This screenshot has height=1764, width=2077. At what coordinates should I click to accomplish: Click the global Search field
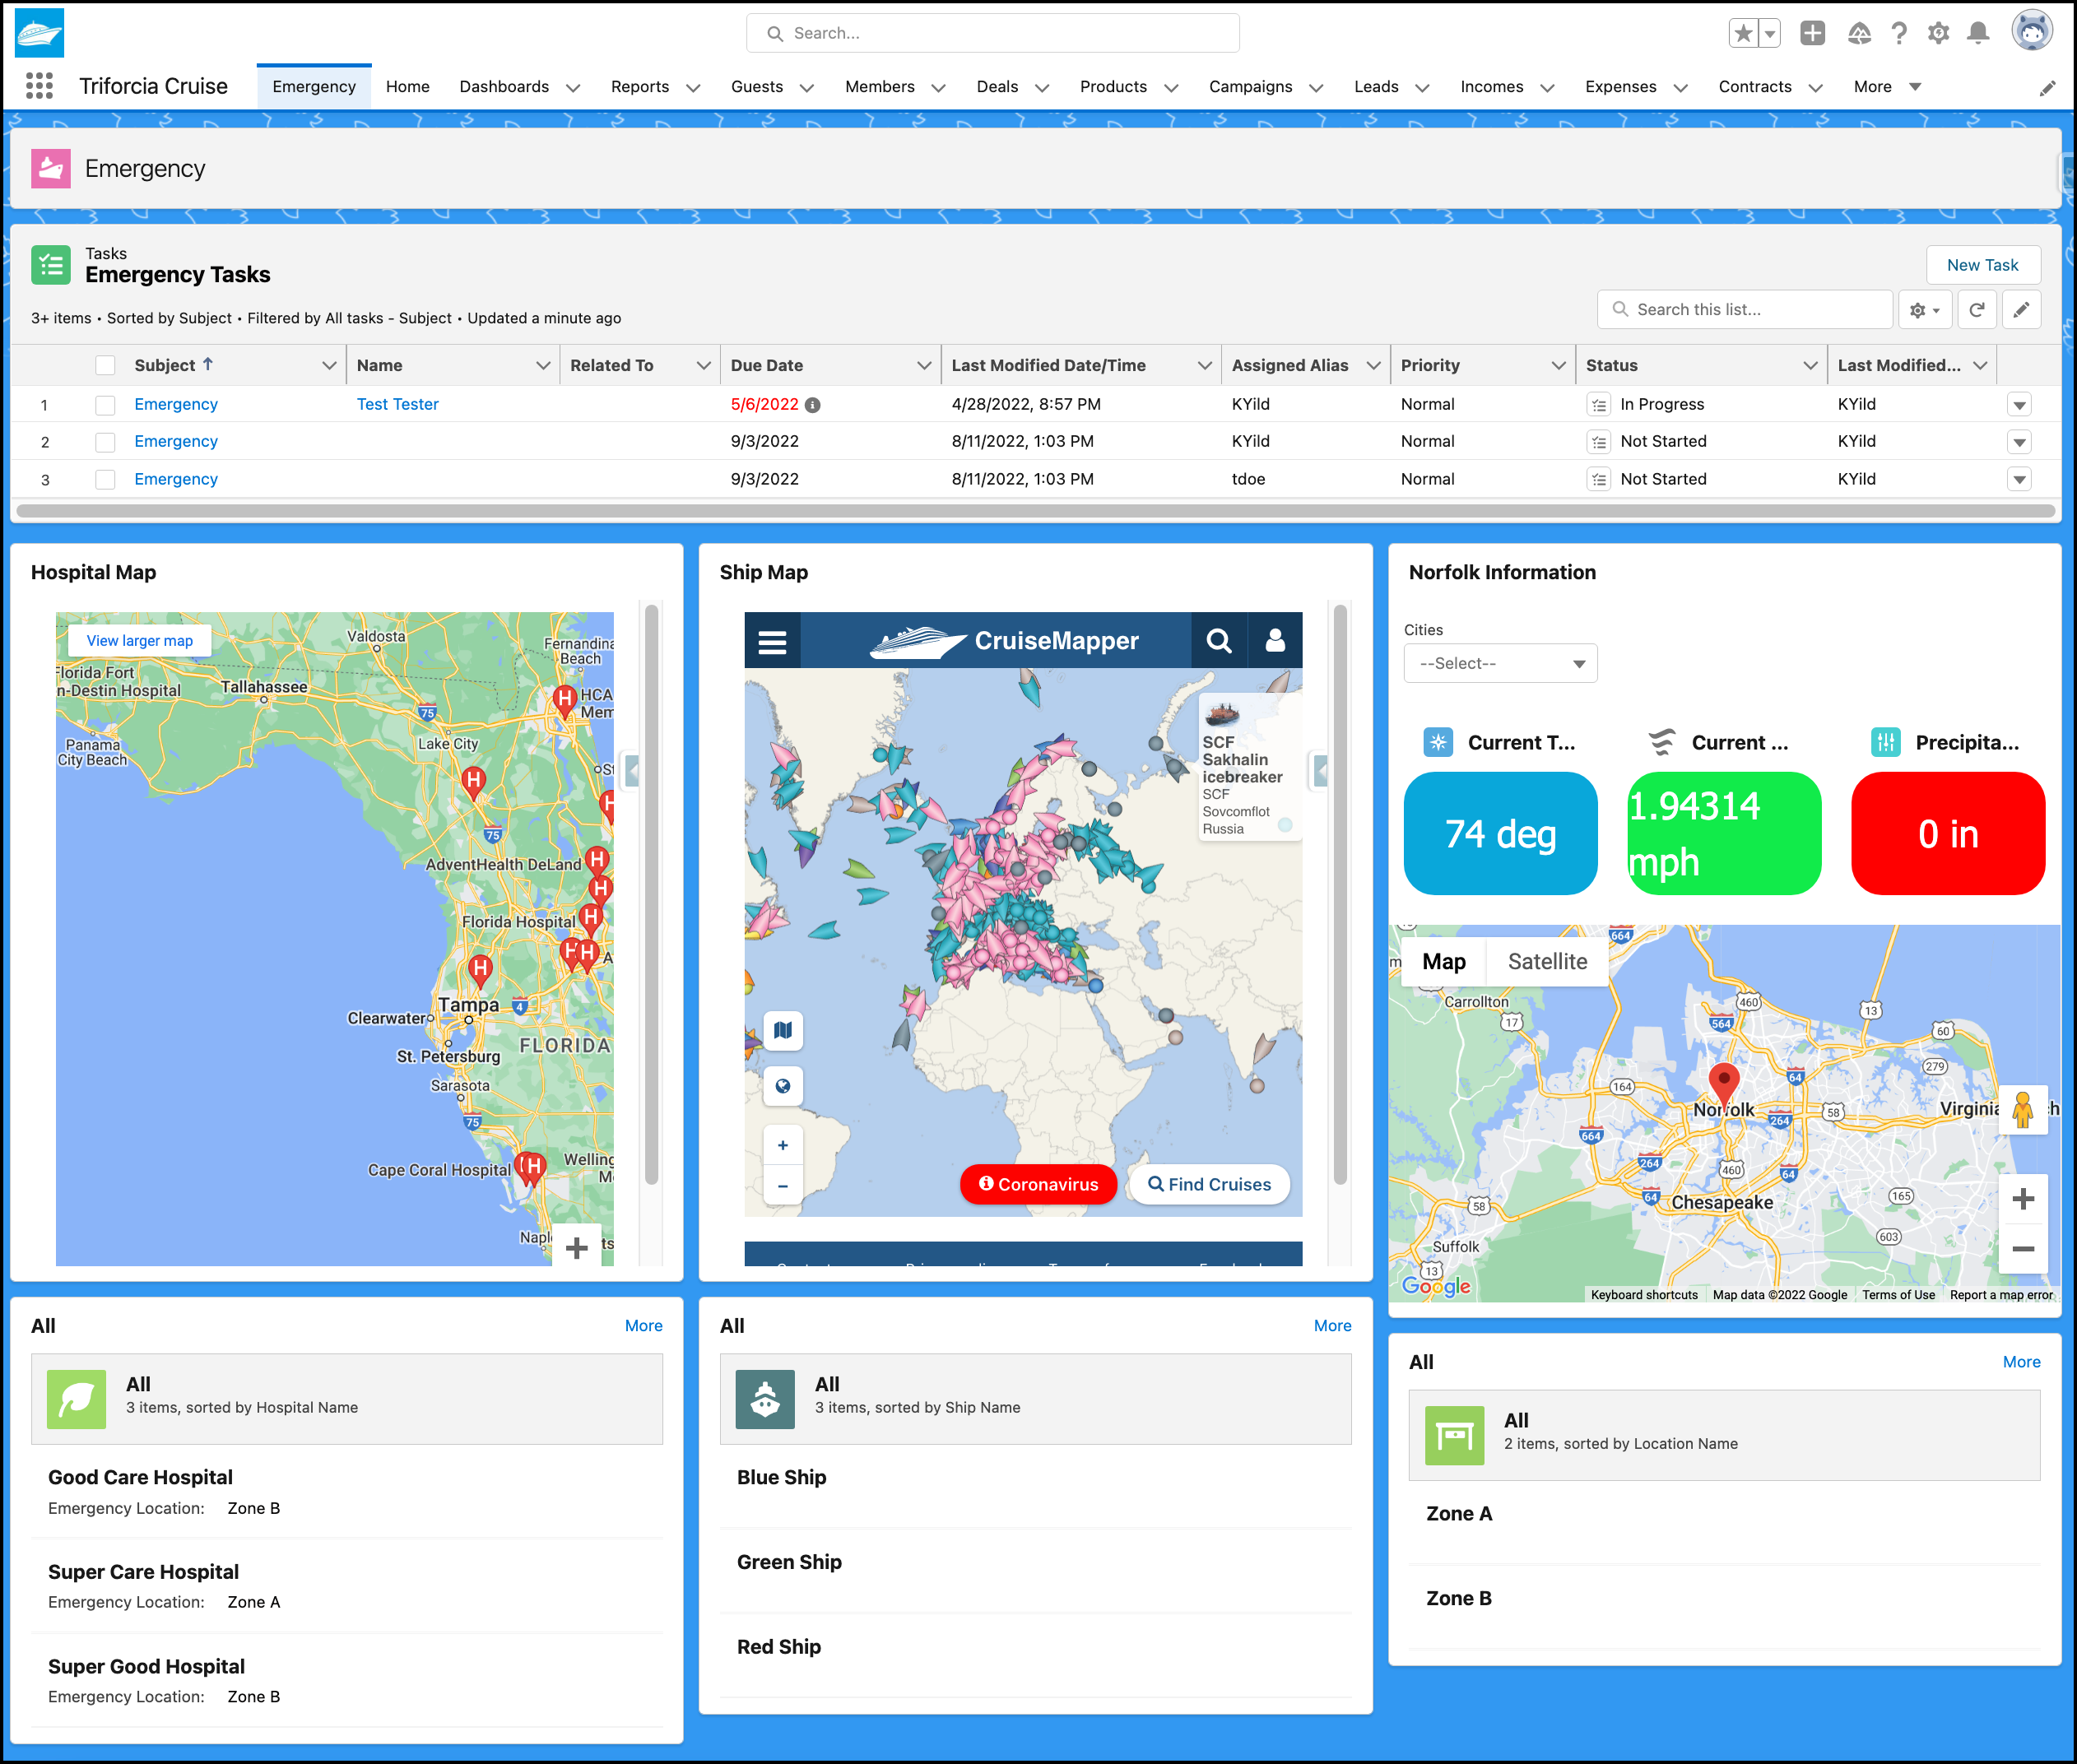pos(993,33)
